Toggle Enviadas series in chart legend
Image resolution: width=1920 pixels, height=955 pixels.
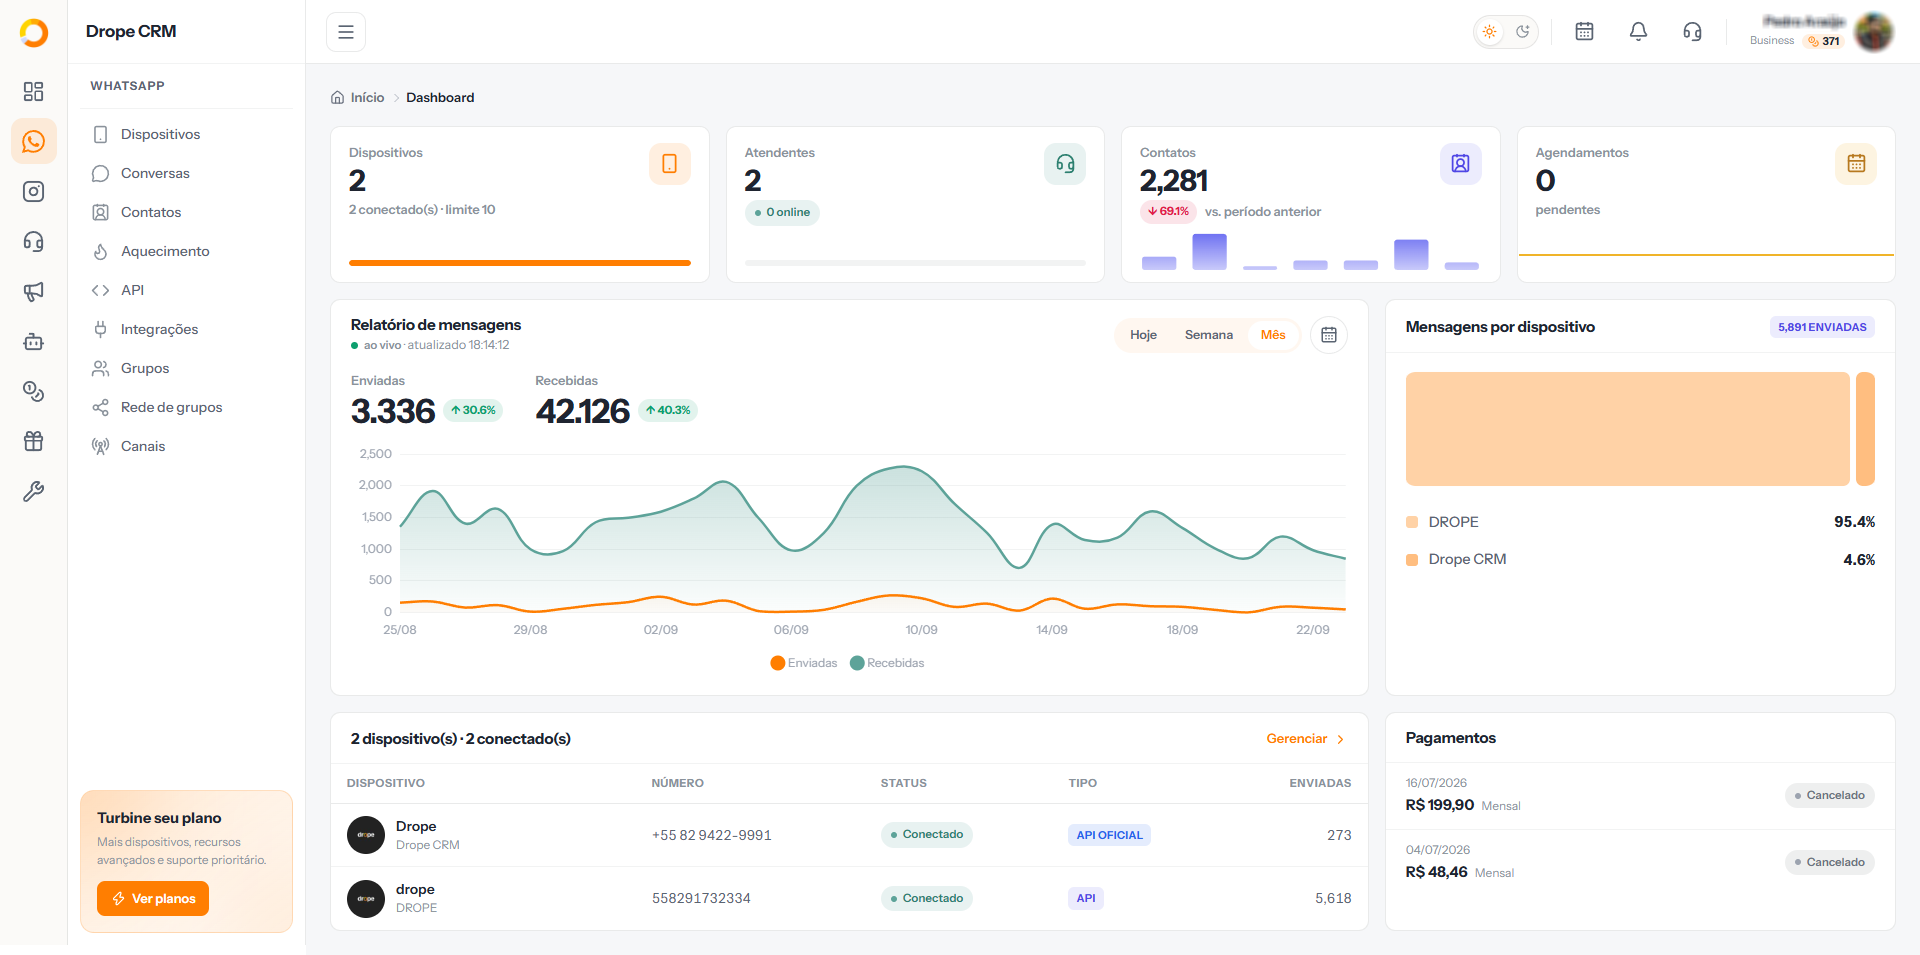point(804,663)
